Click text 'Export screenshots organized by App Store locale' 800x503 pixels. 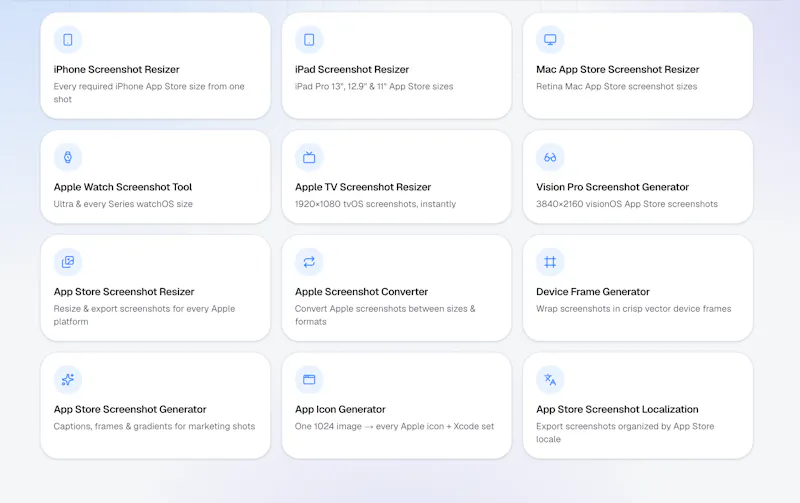pos(625,433)
